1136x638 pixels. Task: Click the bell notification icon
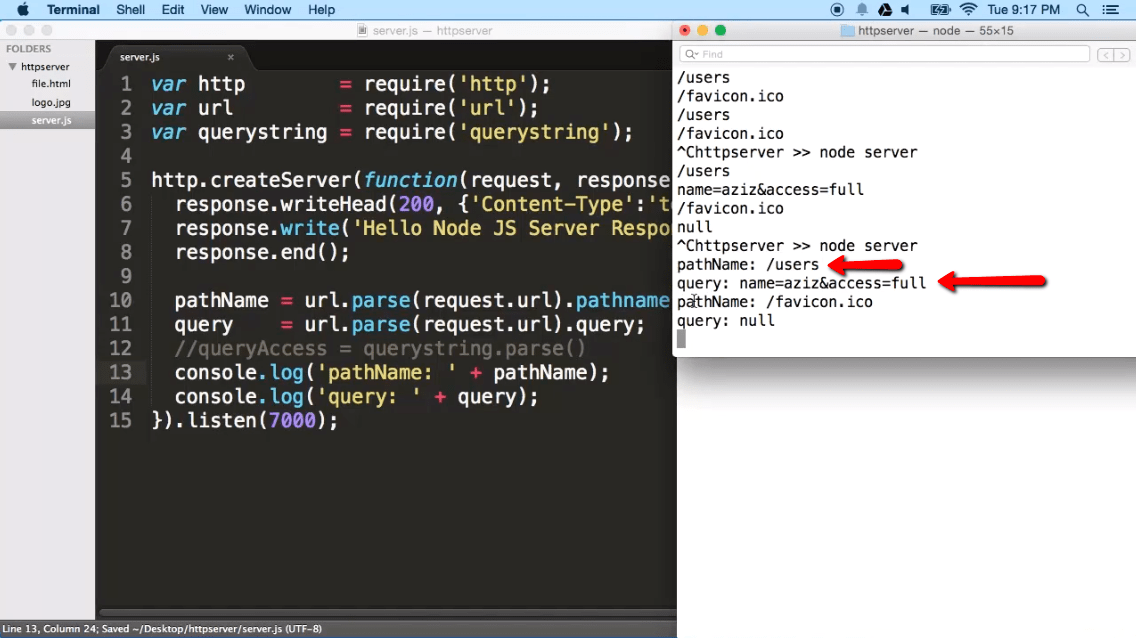point(861,10)
